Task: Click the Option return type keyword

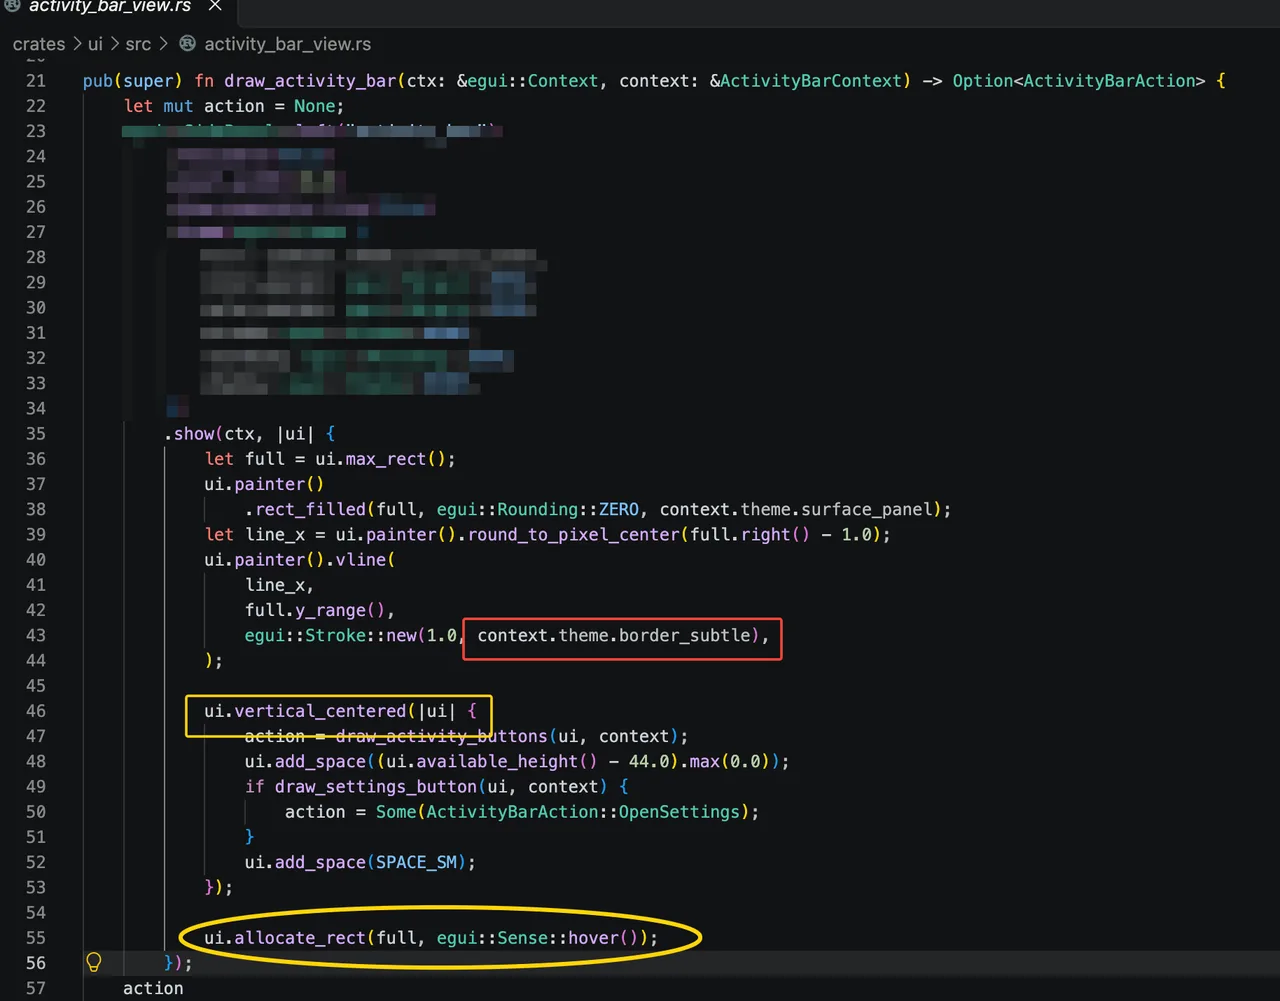Action: click(983, 81)
